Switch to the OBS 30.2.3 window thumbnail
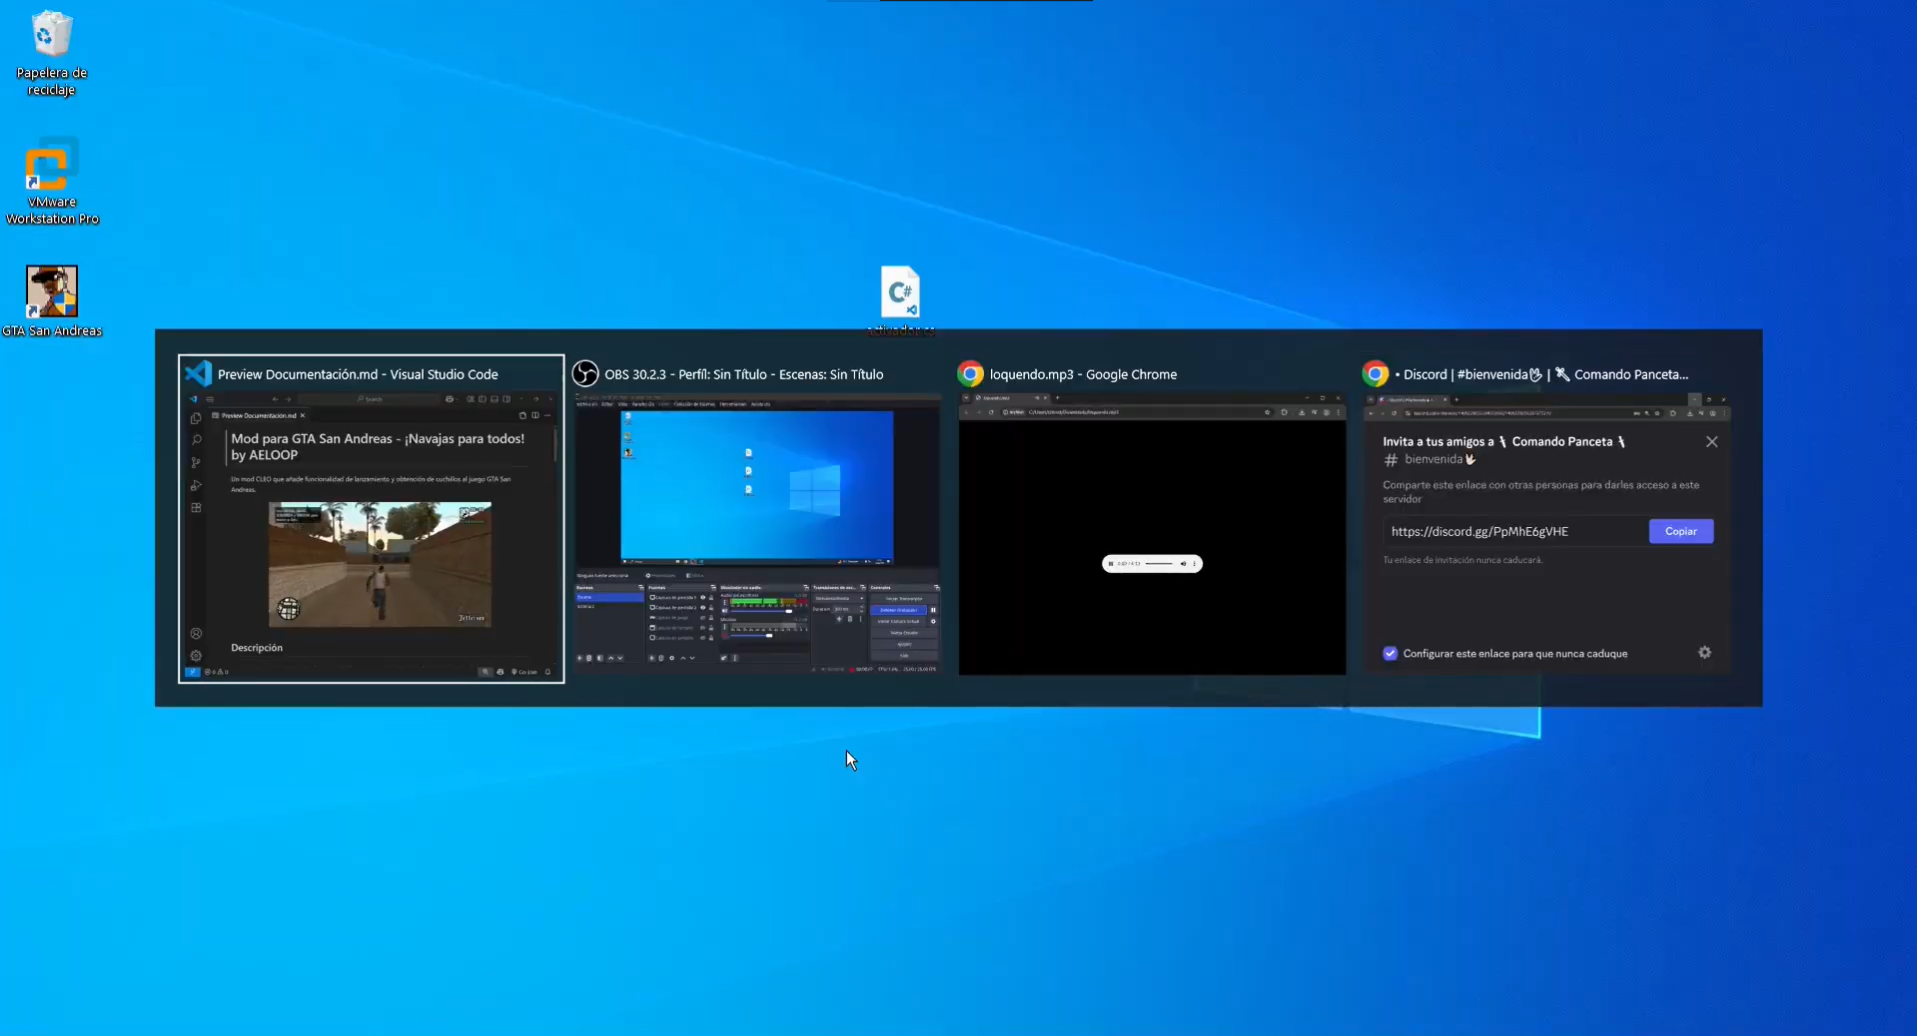Image resolution: width=1917 pixels, height=1036 pixels. point(757,532)
